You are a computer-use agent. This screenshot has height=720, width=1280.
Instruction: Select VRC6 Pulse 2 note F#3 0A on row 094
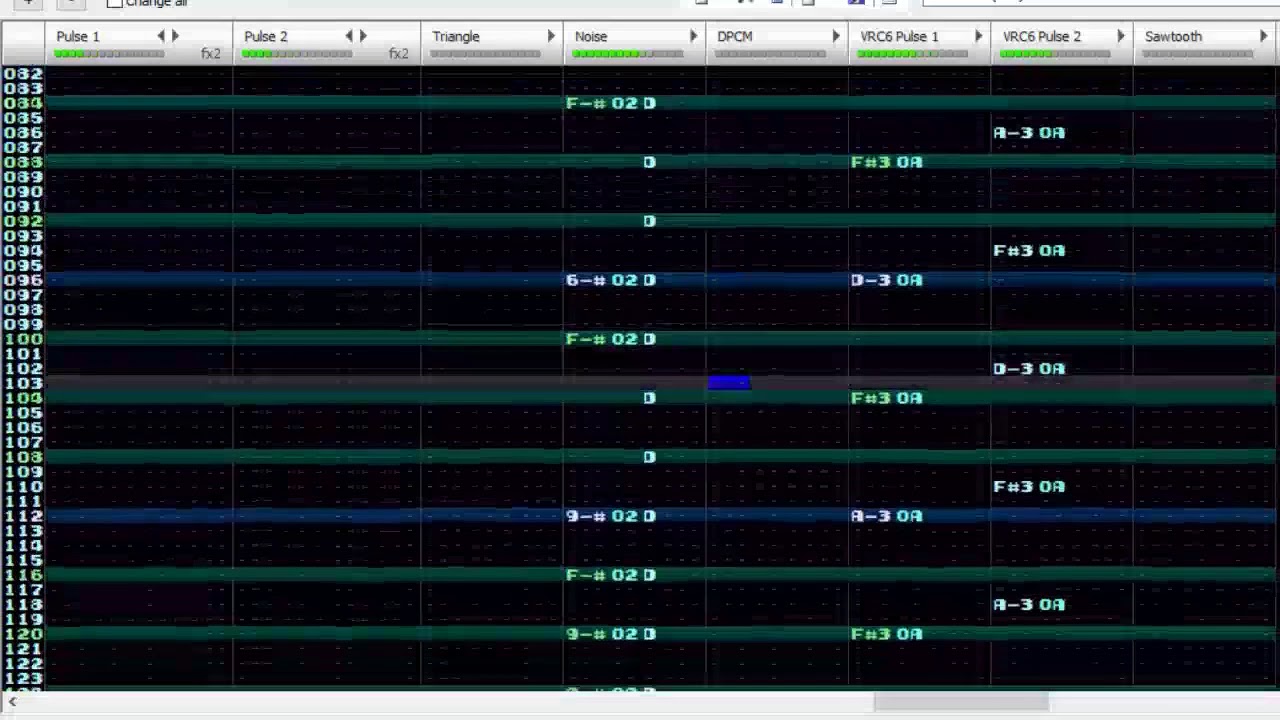[1029, 250]
